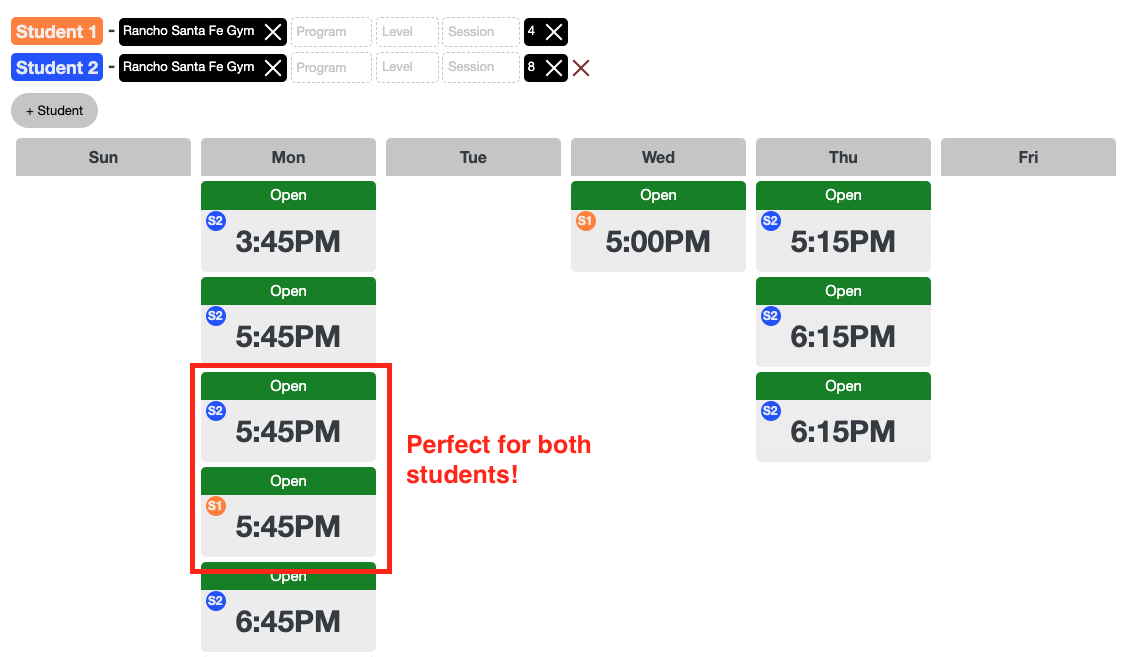Screen dimensions: 1125x657
Task: Click the S2 badge on Monday 3:45PM class
Action: [x=216, y=221]
